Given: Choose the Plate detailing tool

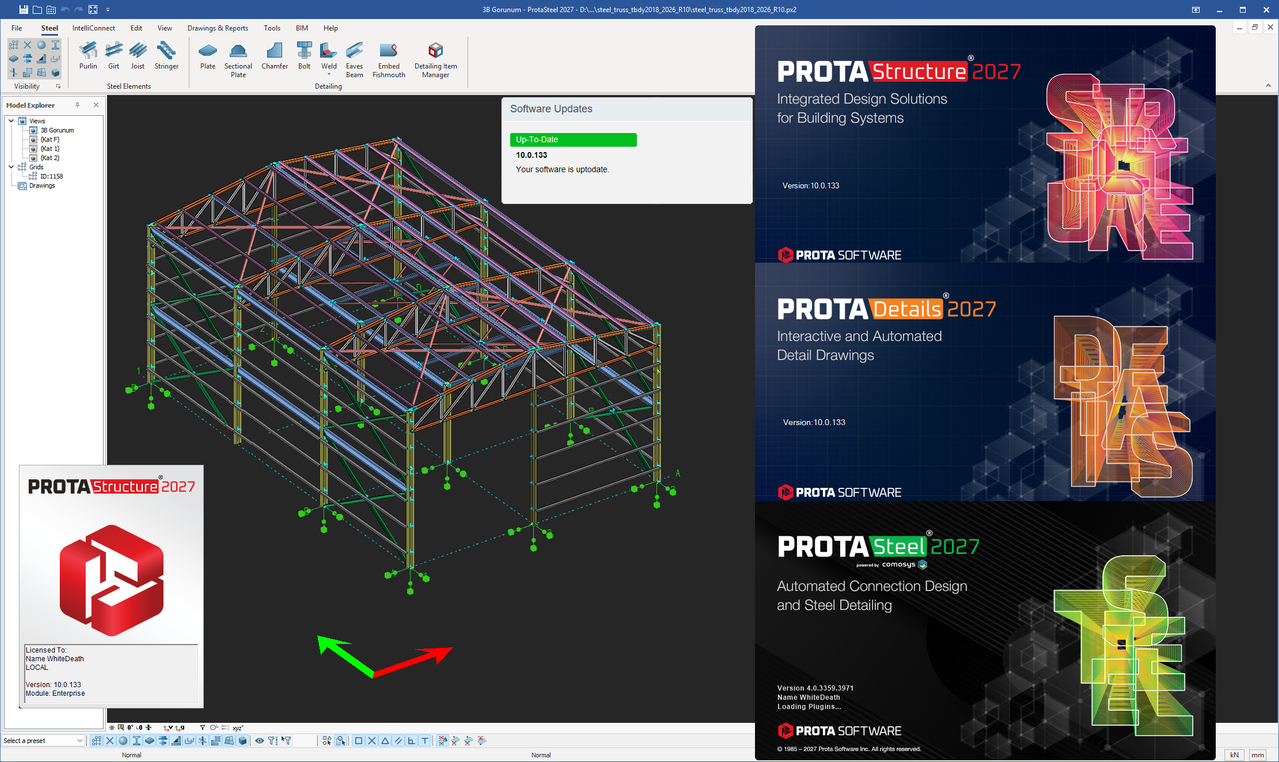Looking at the screenshot, I should [208, 56].
